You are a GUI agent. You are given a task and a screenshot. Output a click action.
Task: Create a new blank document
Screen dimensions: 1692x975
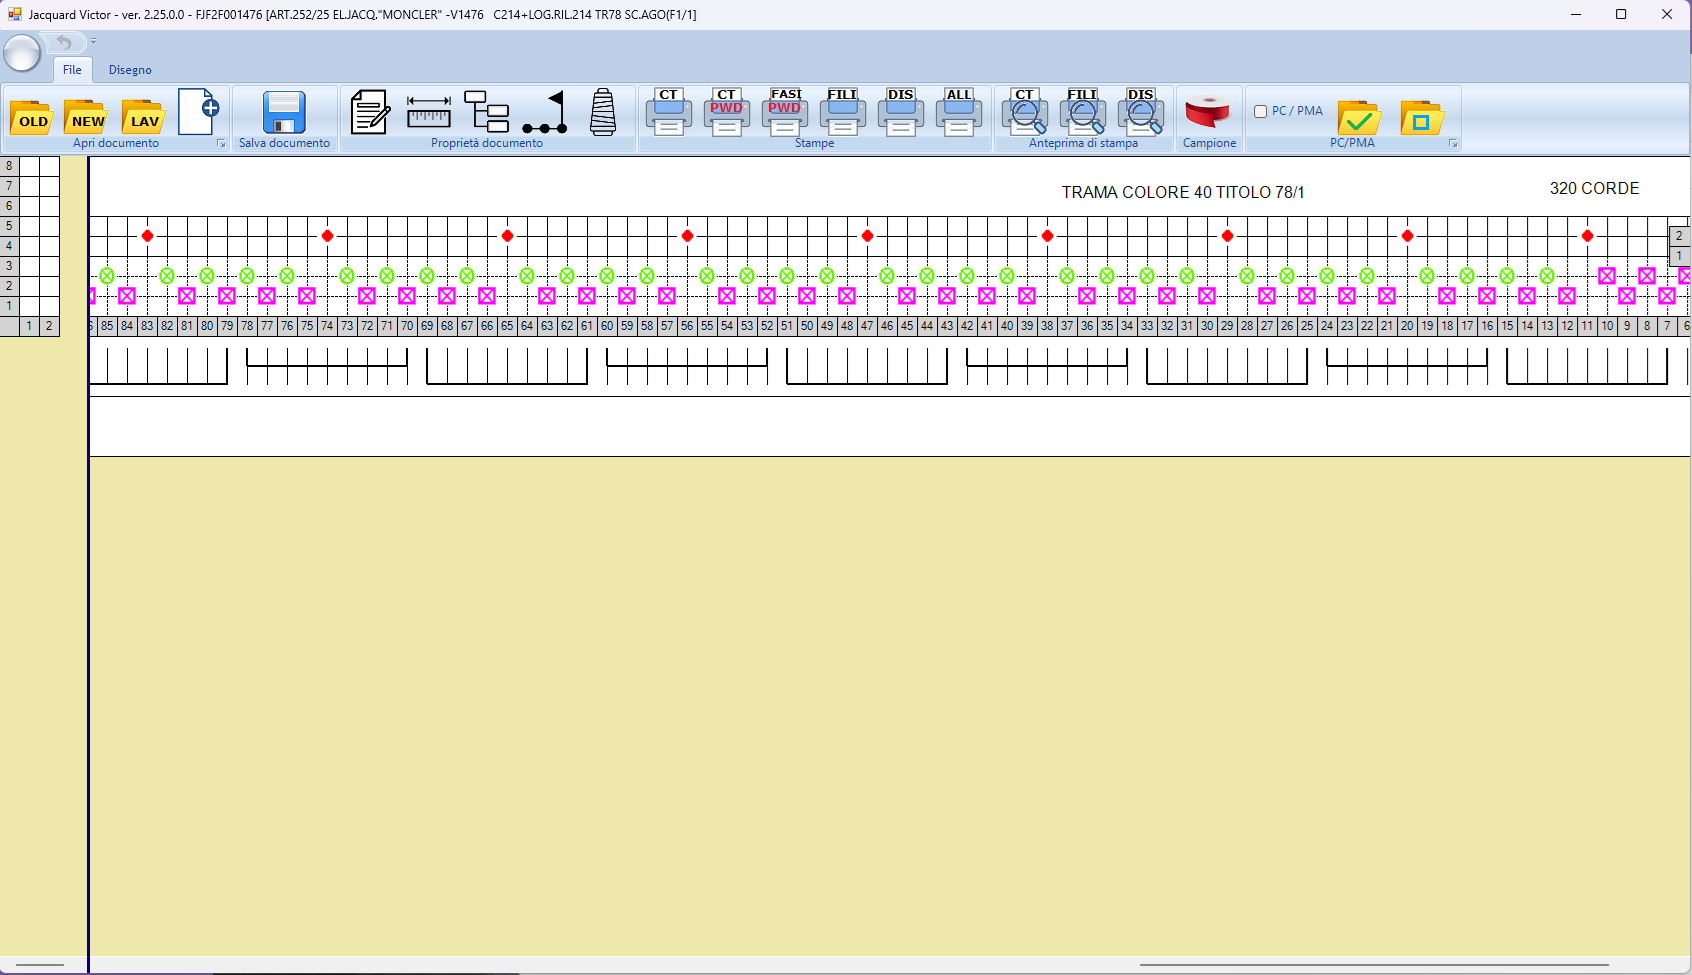coord(198,112)
